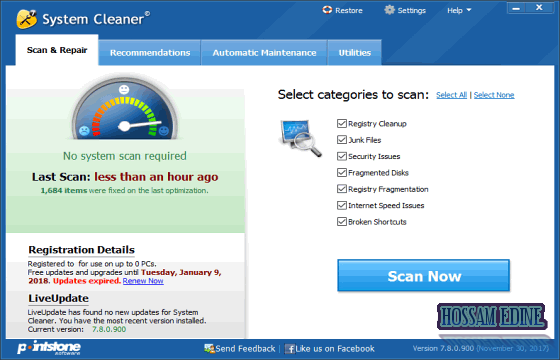
Task: Click the Restore lifebuoy icon
Action: pos(327,10)
